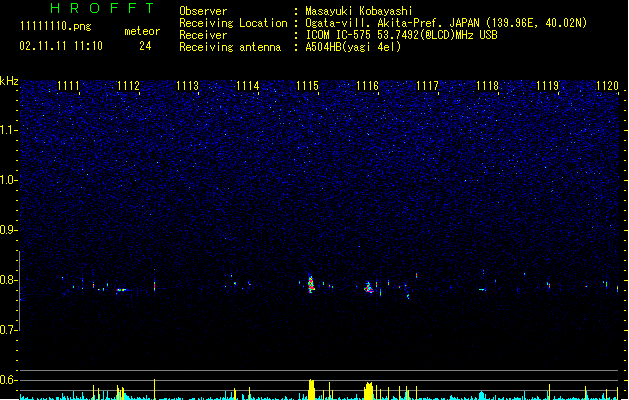Click the kHz axis unit label
This screenshot has width=629, height=400.
point(9,81)
